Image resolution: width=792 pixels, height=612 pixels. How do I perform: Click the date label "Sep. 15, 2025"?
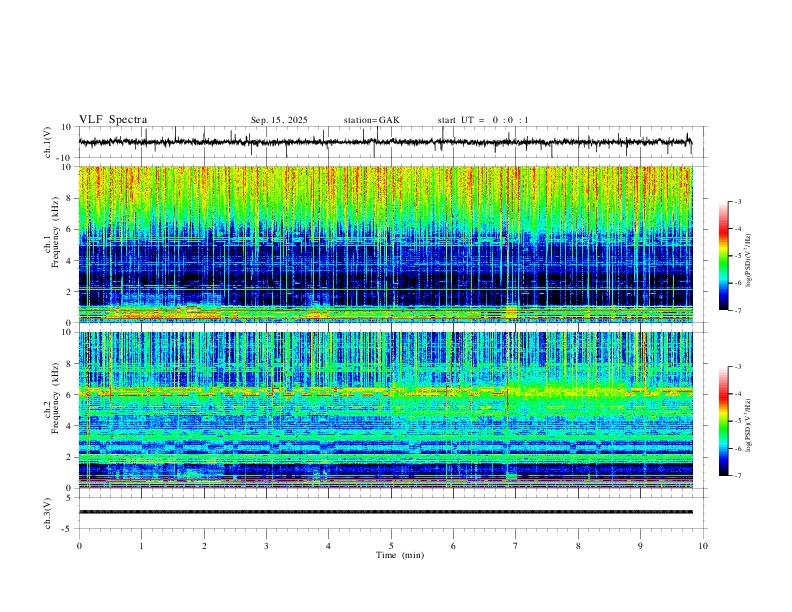(279, 120)
